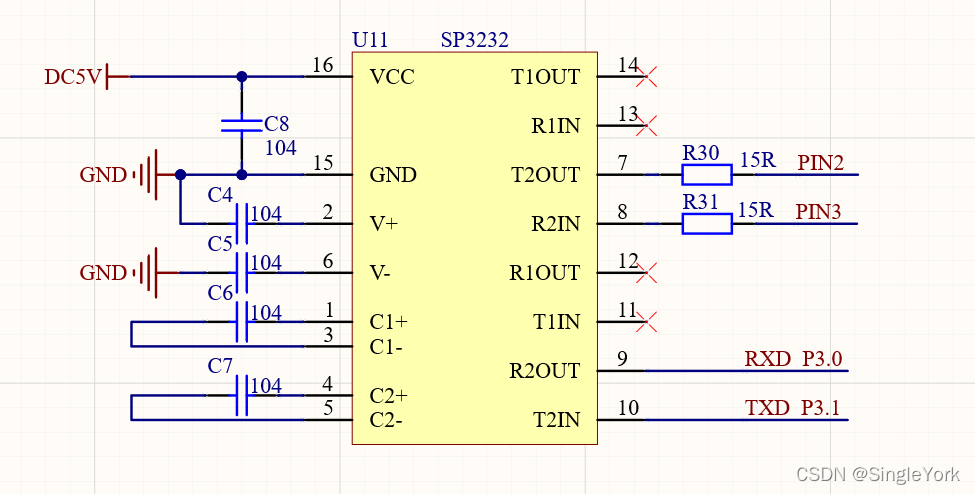Select the U11 designator text
Image resolution: width=975 pixels, height=494 pixels.
point(370,40)
